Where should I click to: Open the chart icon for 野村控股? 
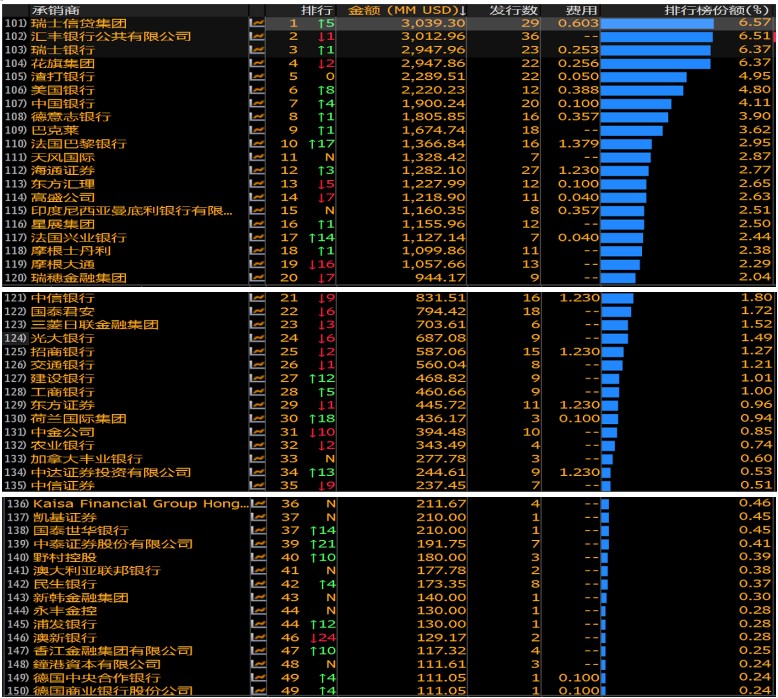point(258,557)
